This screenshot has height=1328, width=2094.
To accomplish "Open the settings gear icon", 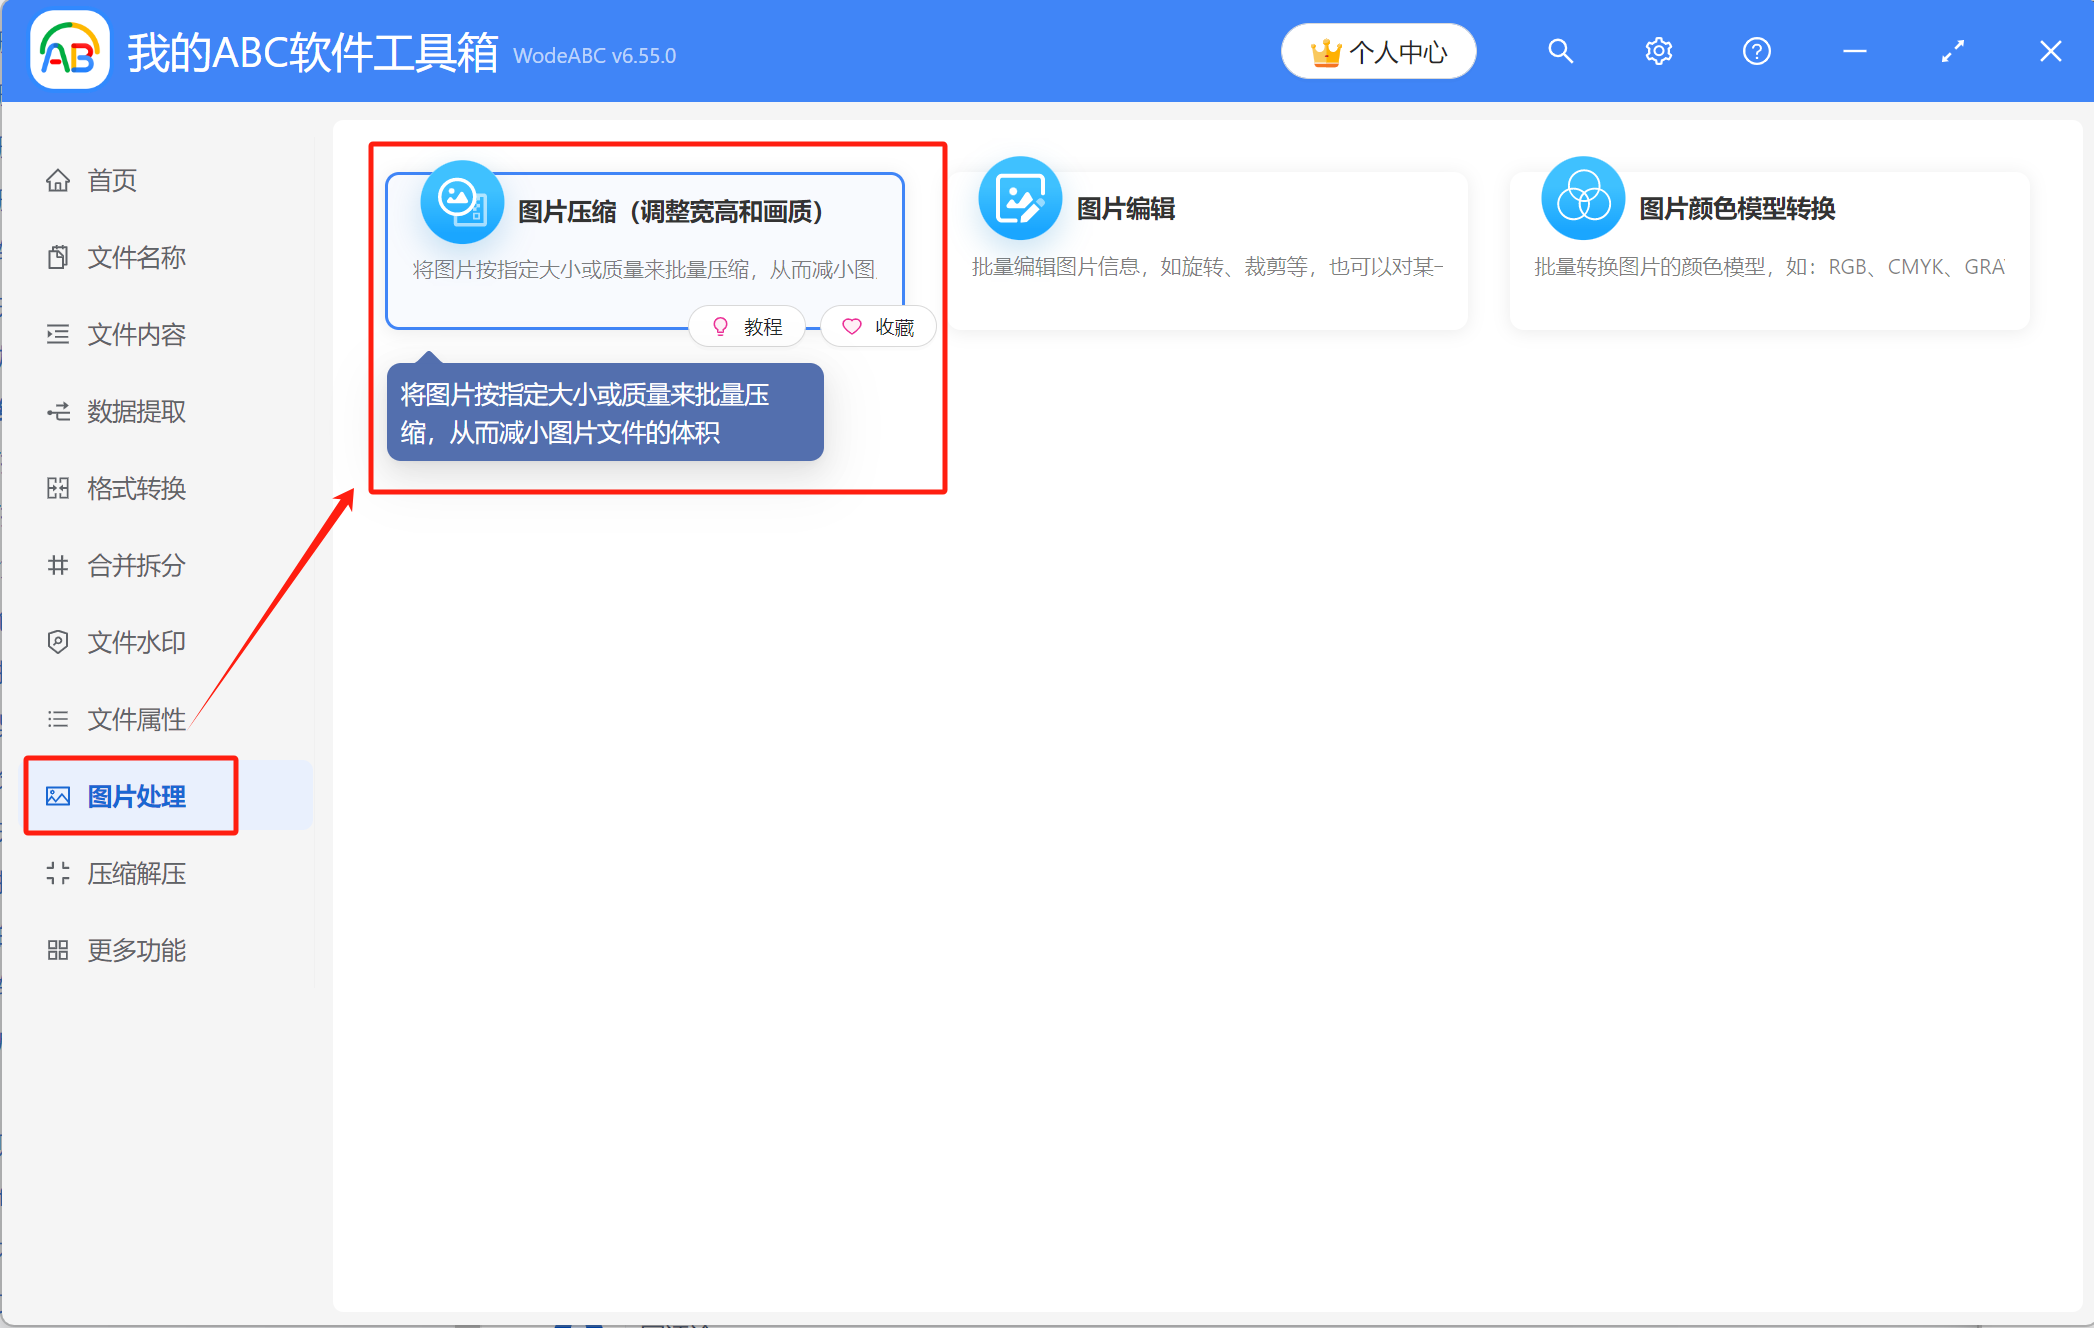I will [x=1658, y=52].
